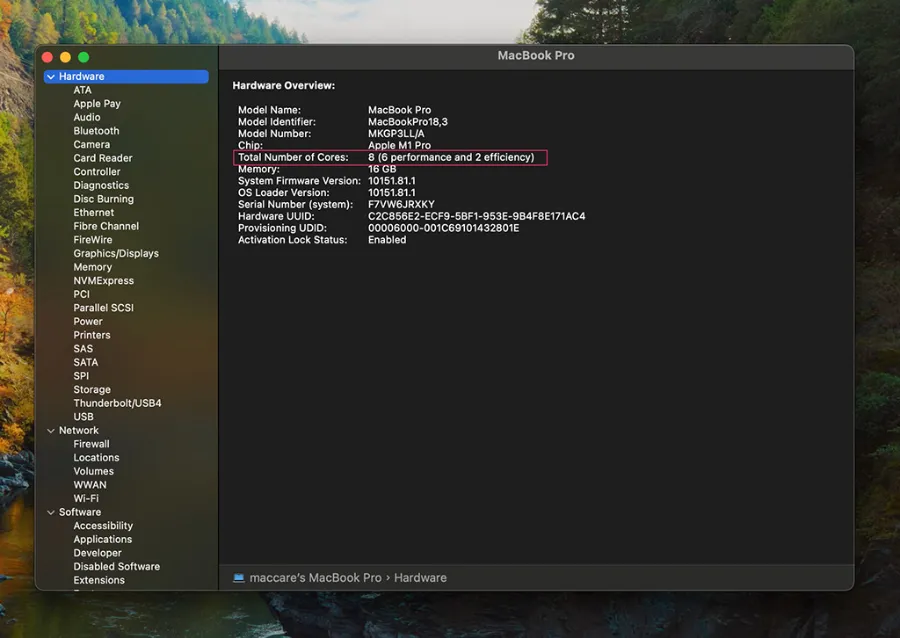Image resolution: width=900 pixels, height=638 pixels.
Task: Select the Provisioning UDID value
Action: 444,228
